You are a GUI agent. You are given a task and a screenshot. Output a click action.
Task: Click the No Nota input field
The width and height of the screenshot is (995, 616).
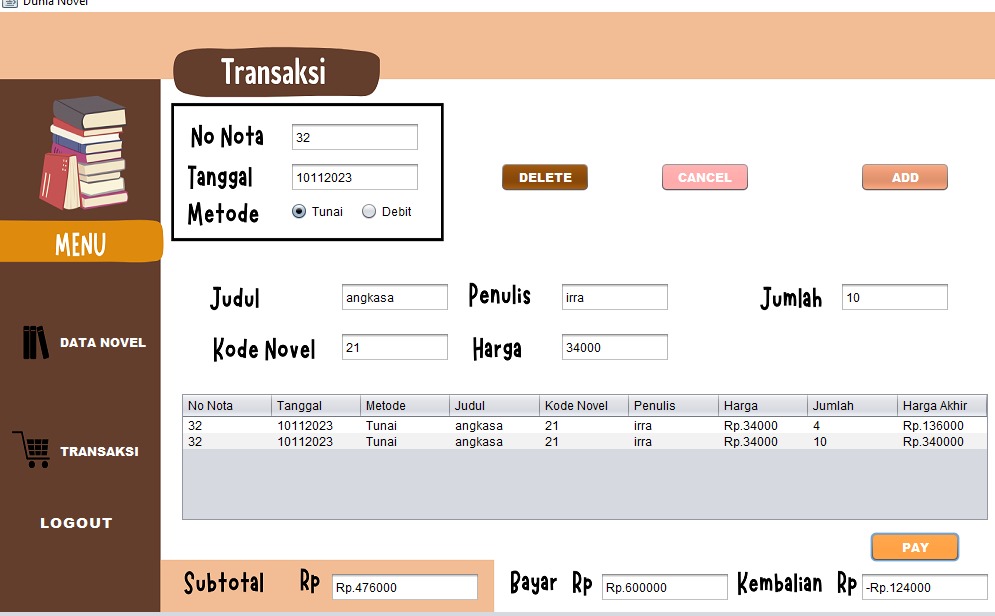[x=354, y=137]
